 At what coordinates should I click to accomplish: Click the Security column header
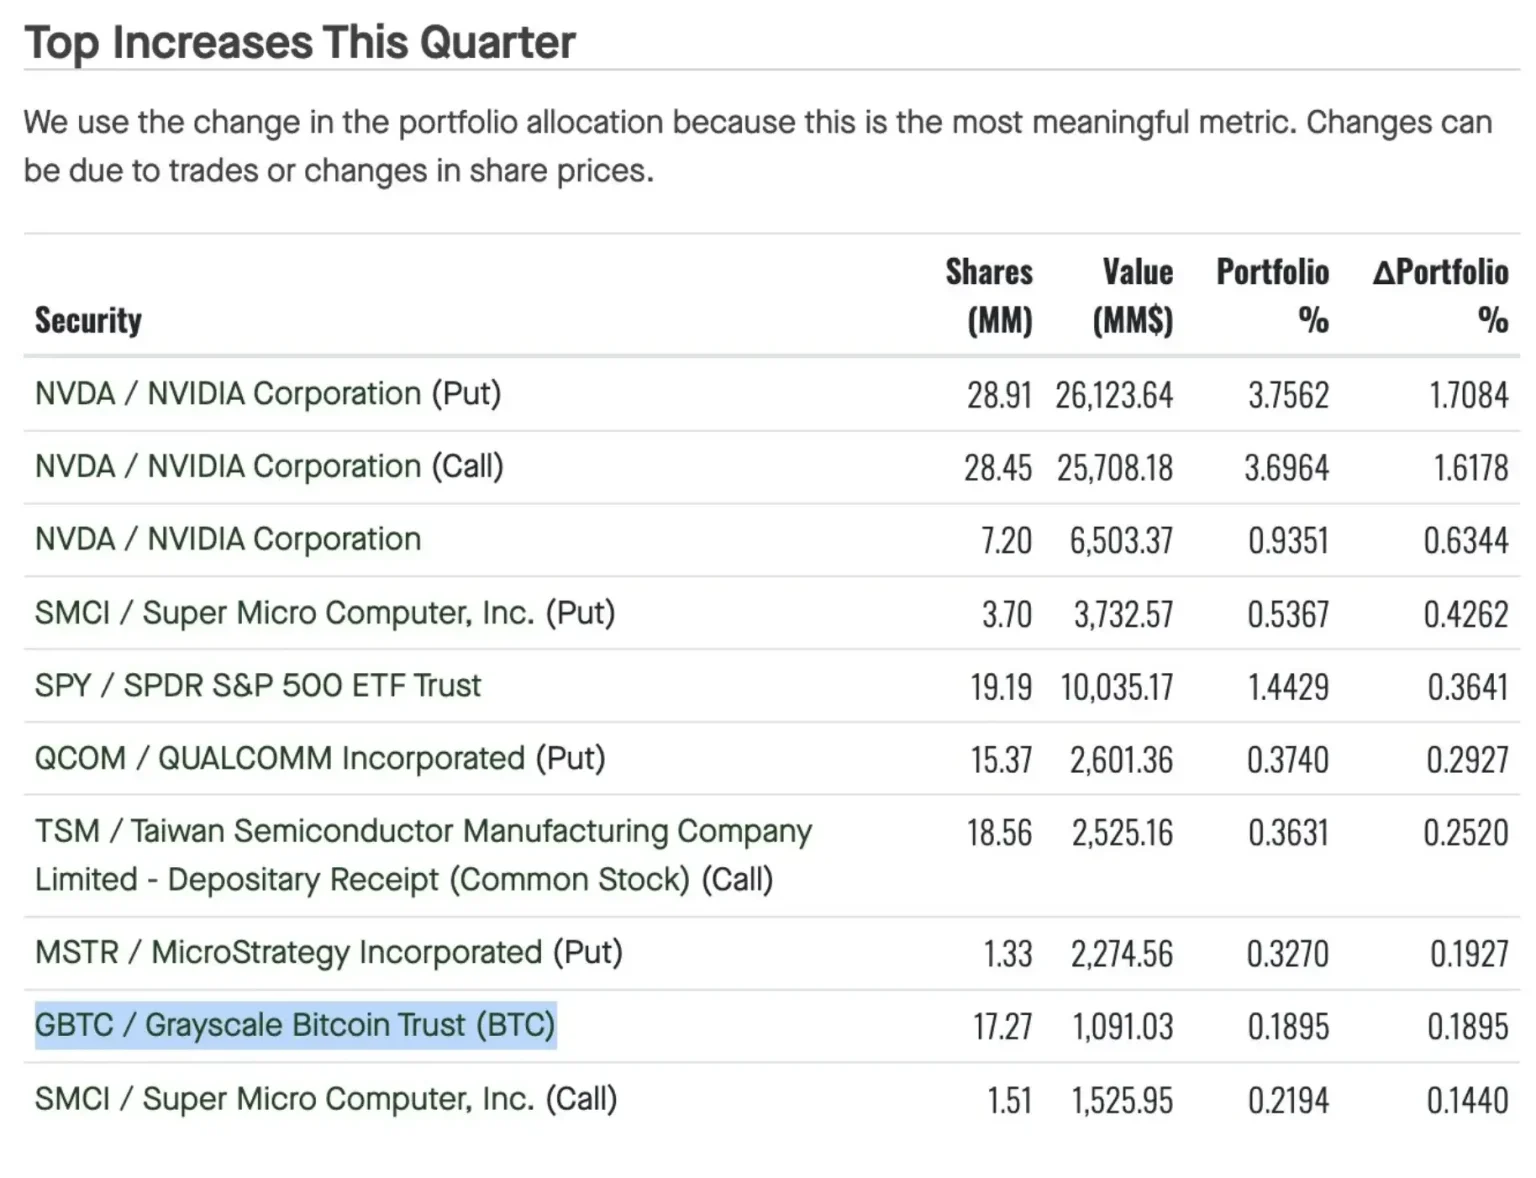88,320
